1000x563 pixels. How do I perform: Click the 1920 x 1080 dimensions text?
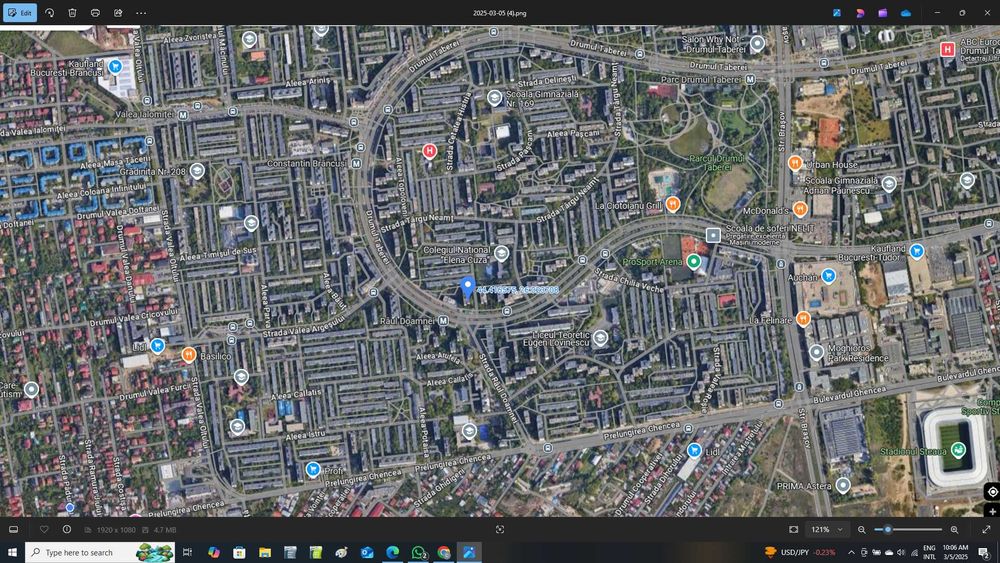pyautogui.click(x=117, y=530)
